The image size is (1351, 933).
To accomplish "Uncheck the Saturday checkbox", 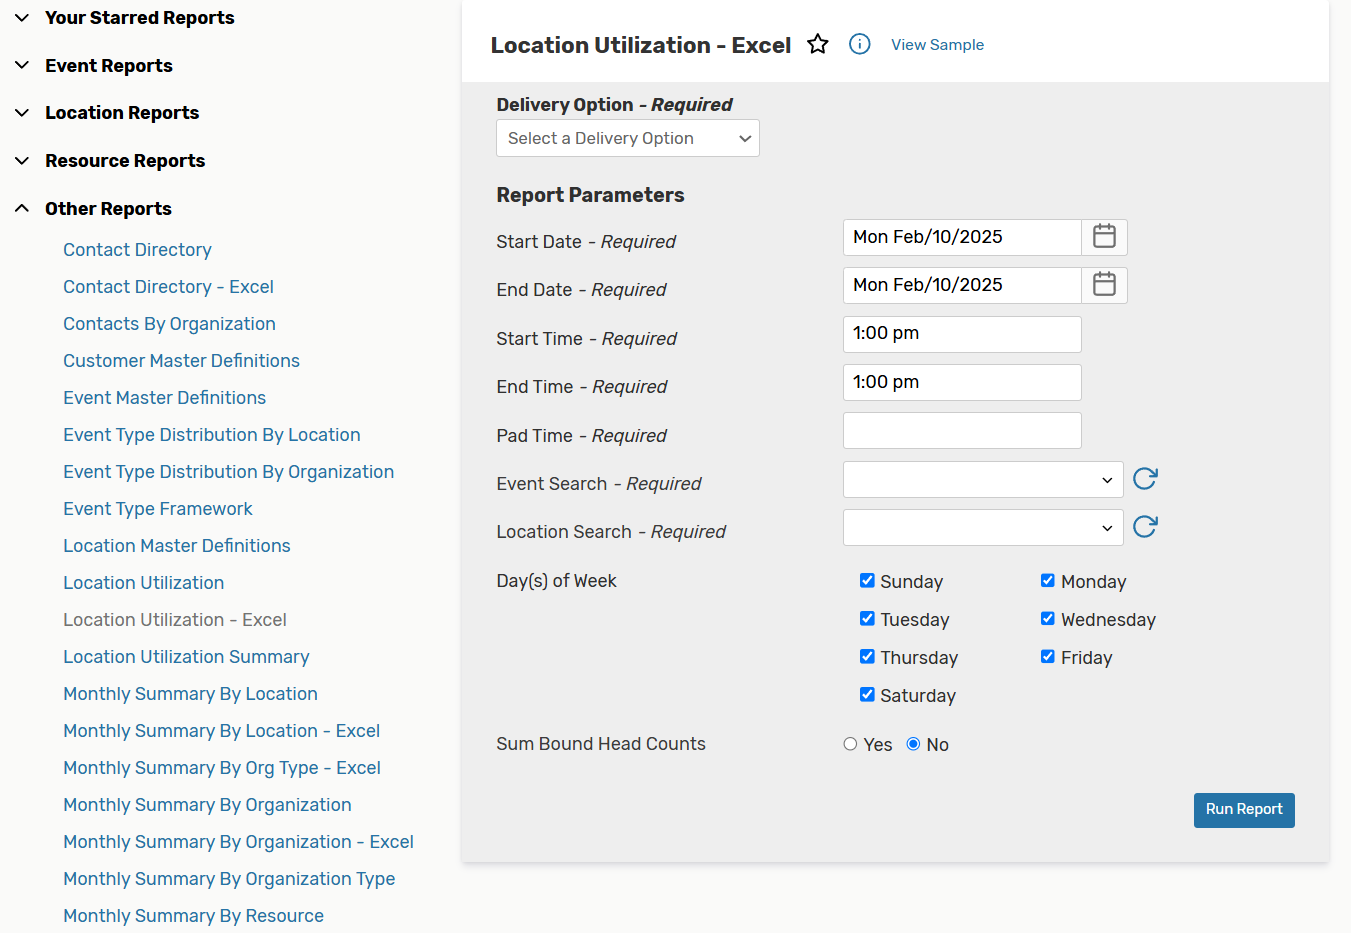I will coord(867,694).
